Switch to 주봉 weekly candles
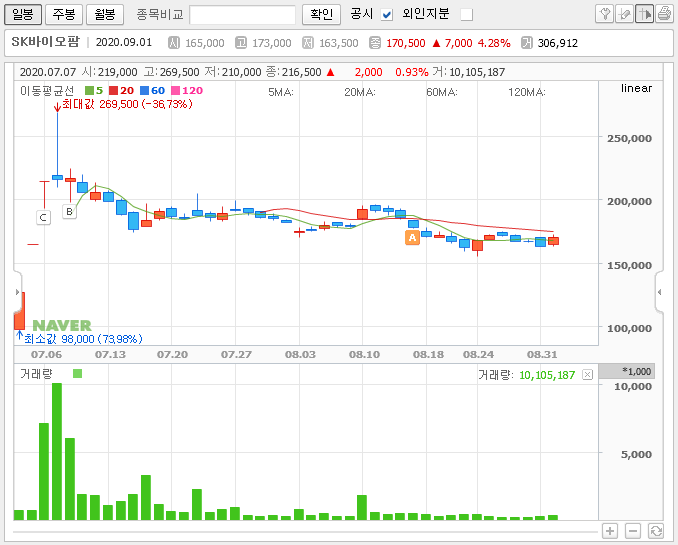The height and width of the screenshot is (545, 678). click(x=64, y=14)
